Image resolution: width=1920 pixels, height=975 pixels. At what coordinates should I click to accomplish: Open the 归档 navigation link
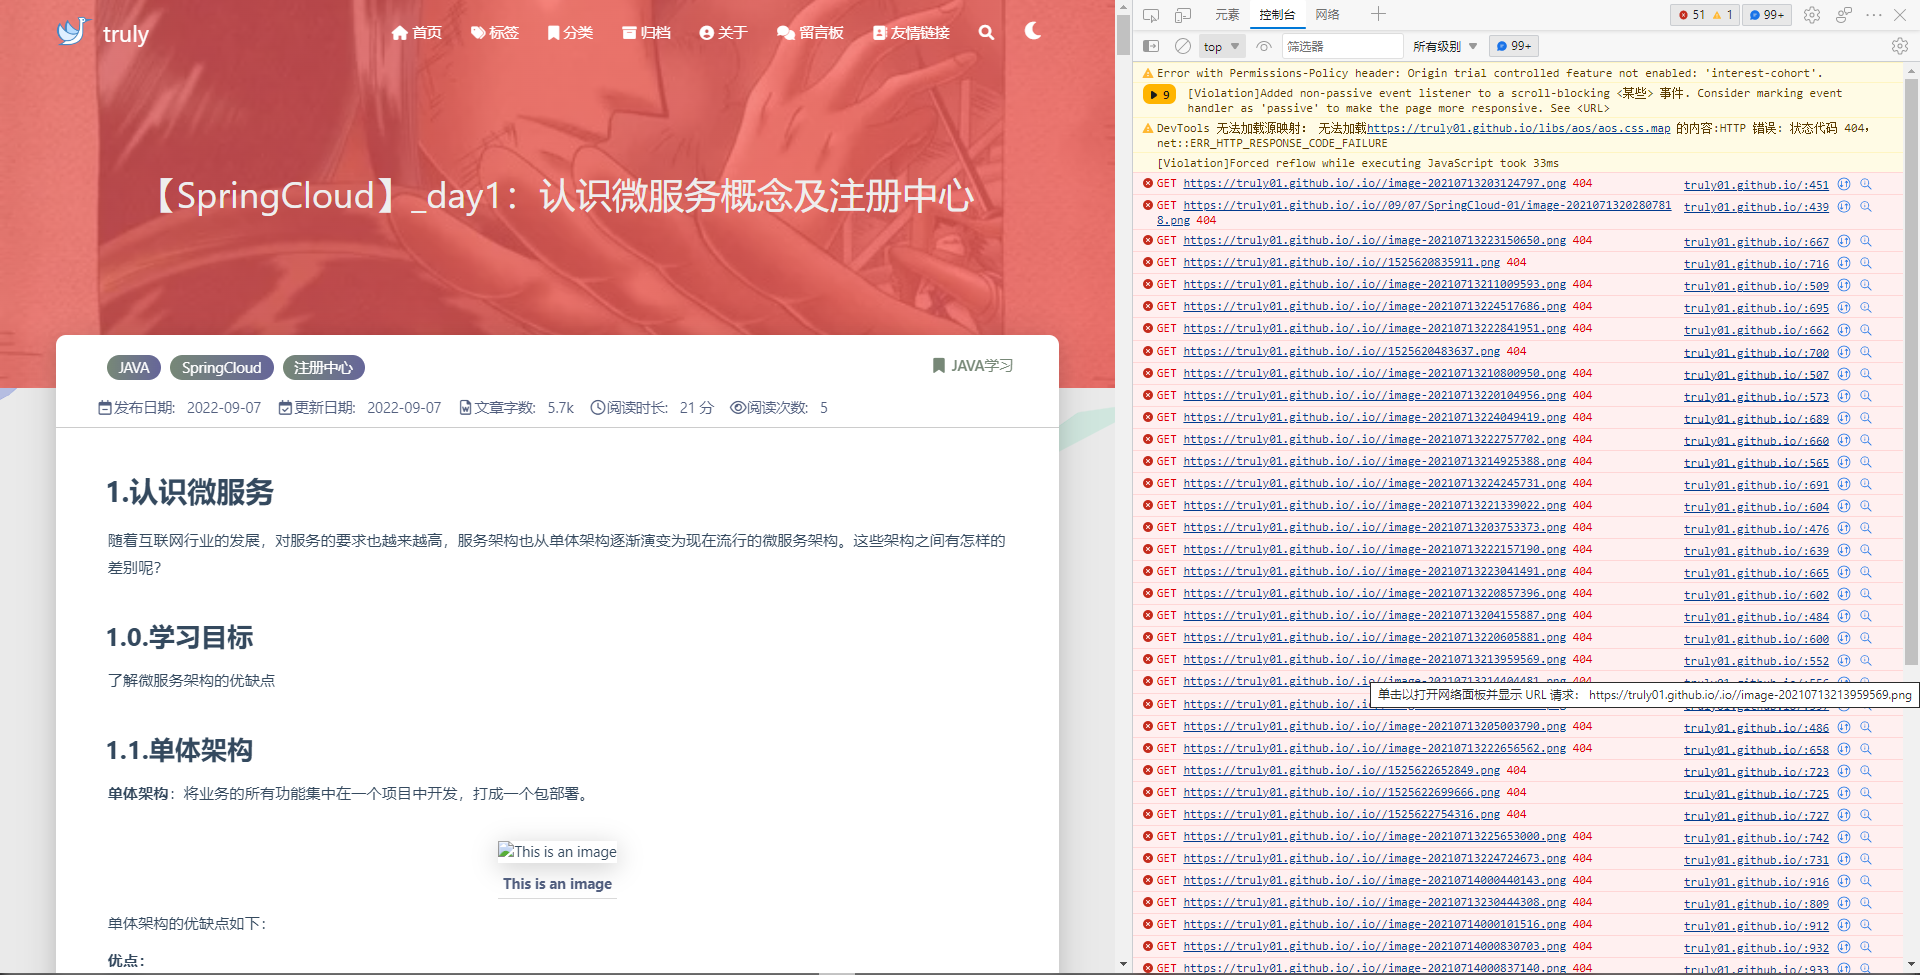click(x=646, y=32)
